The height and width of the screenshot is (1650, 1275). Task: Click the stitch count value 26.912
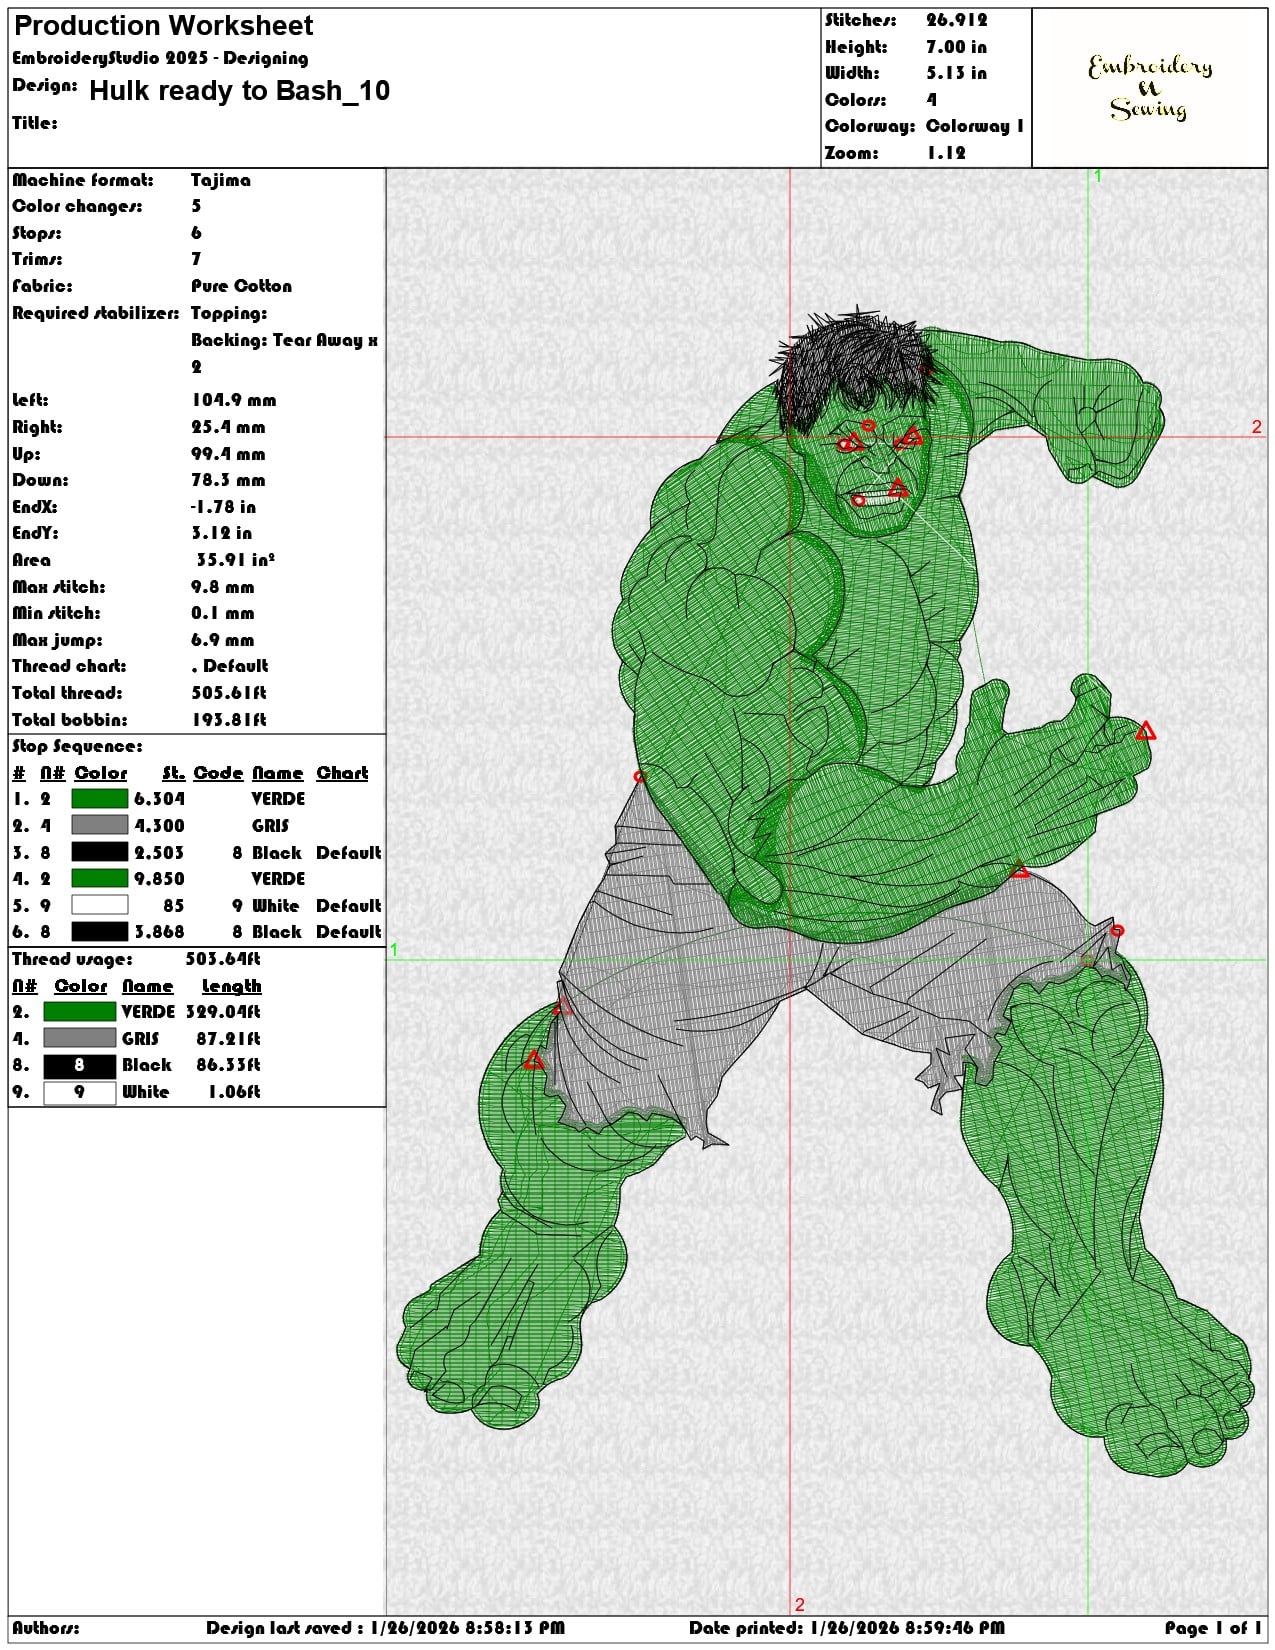[957, 20]
